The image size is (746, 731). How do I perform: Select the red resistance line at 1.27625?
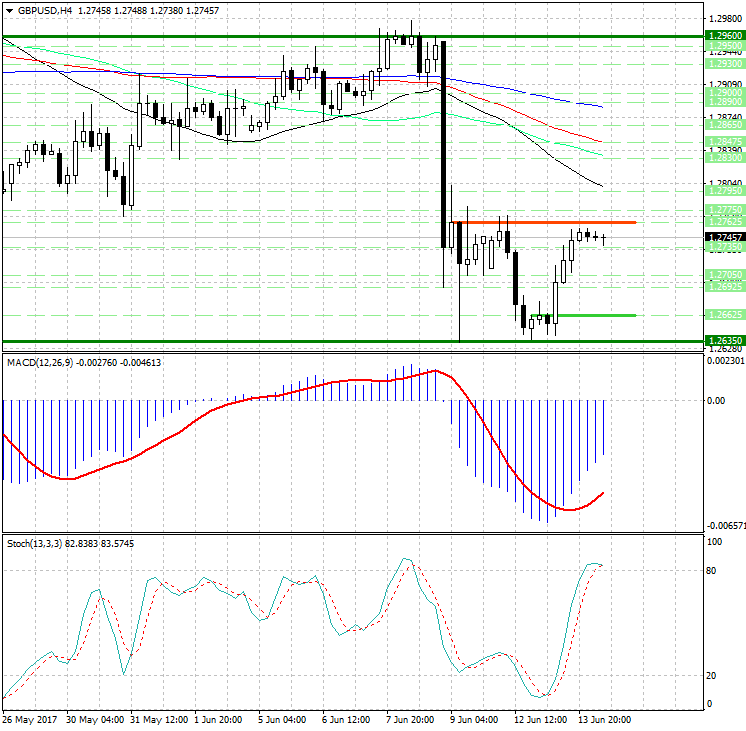coord(544,222)
